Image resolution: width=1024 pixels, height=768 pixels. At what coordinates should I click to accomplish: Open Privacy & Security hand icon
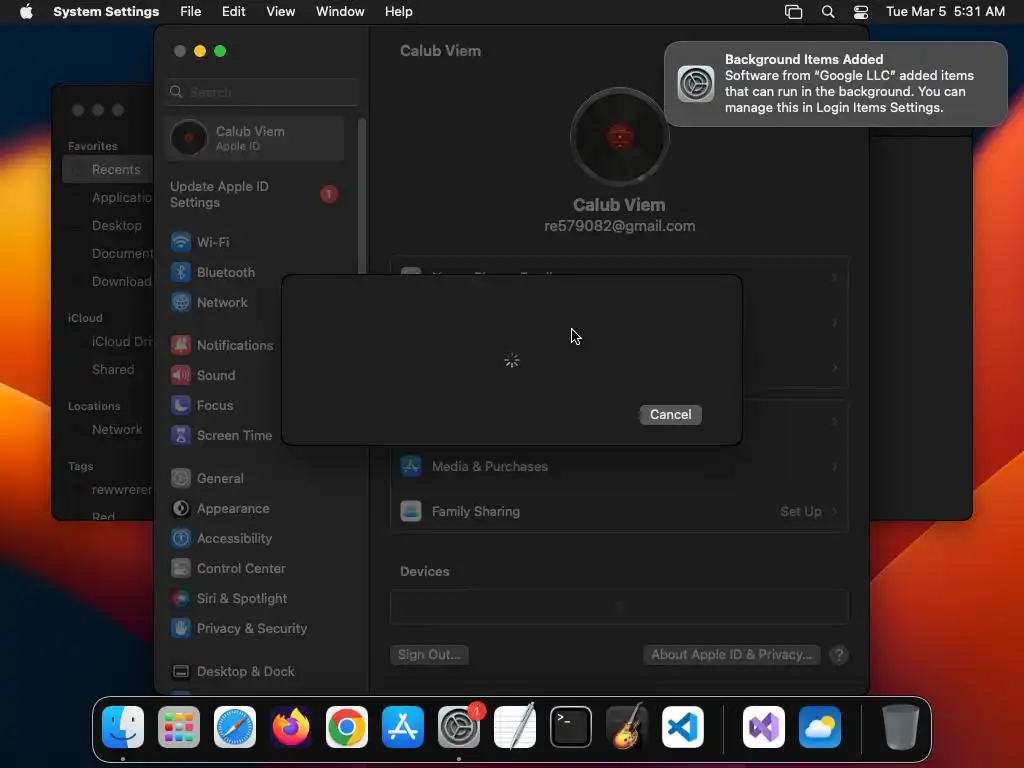coord(181,628)
